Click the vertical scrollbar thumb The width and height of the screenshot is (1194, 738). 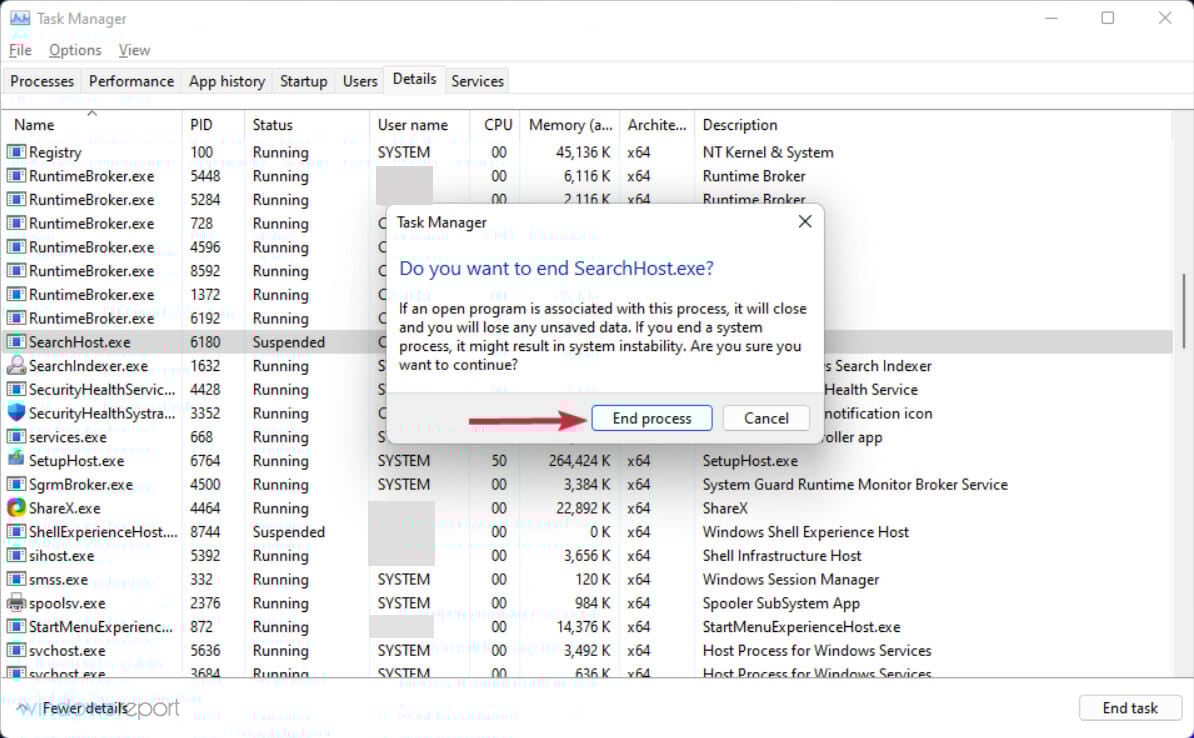pyautogui.click(x=1186, y=310)
